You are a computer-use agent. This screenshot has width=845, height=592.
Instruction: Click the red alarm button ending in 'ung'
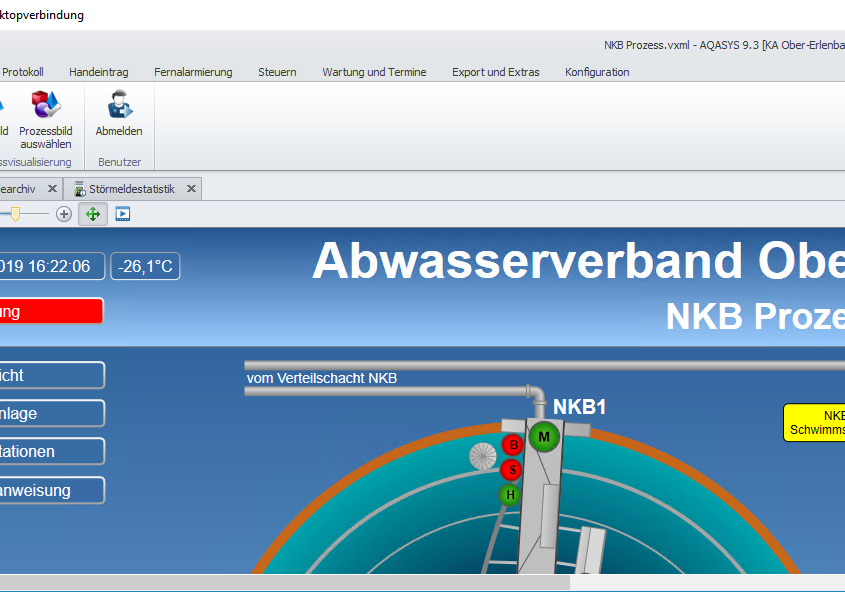point(51,311)
